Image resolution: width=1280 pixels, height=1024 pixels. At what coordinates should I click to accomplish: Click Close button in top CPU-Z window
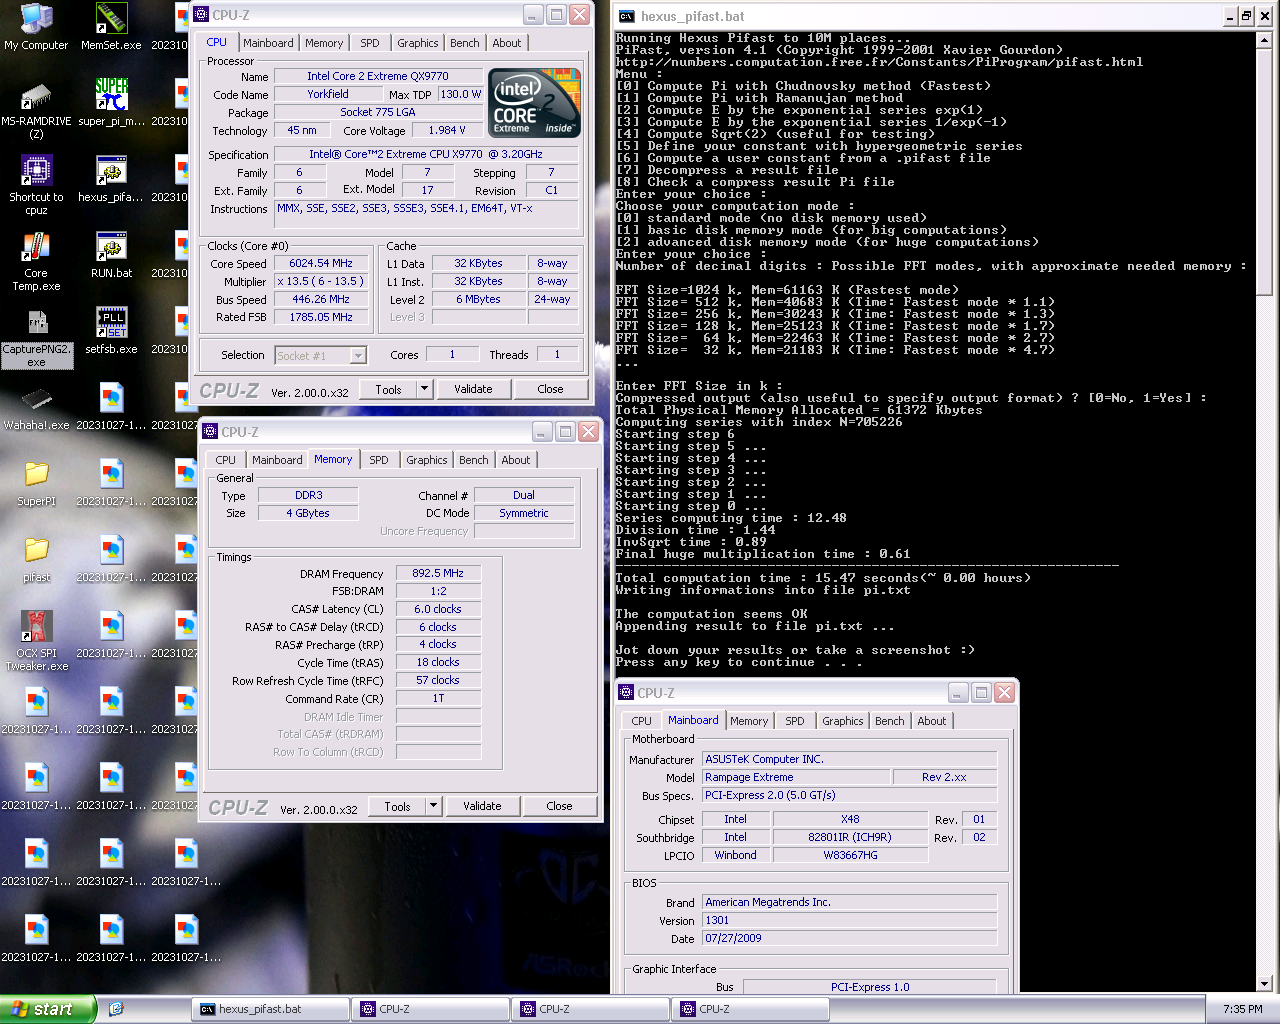point(550,389)
